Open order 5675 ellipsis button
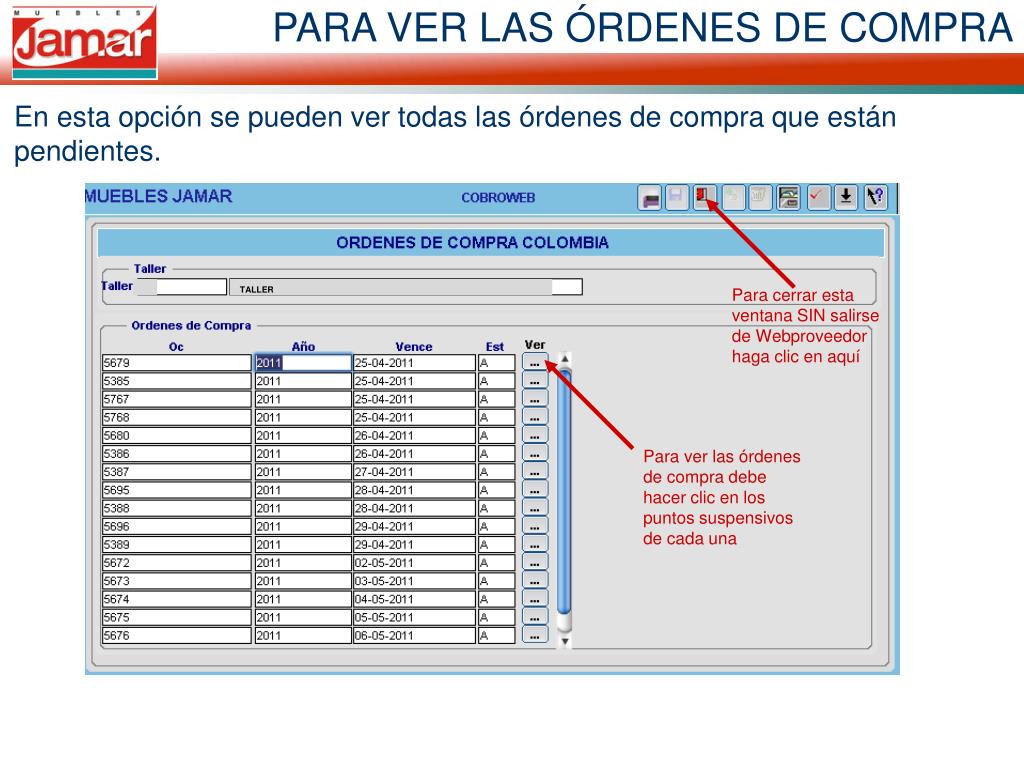 click(535, 618)
